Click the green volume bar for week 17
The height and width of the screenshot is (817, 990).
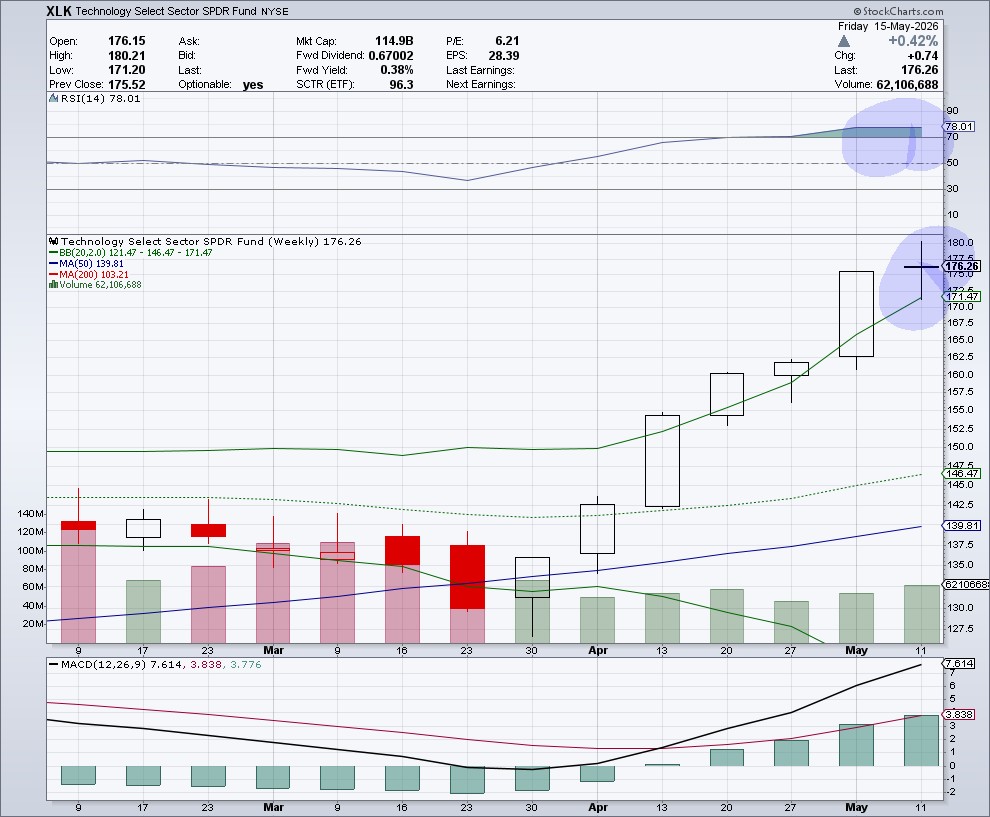click(143, 612)
